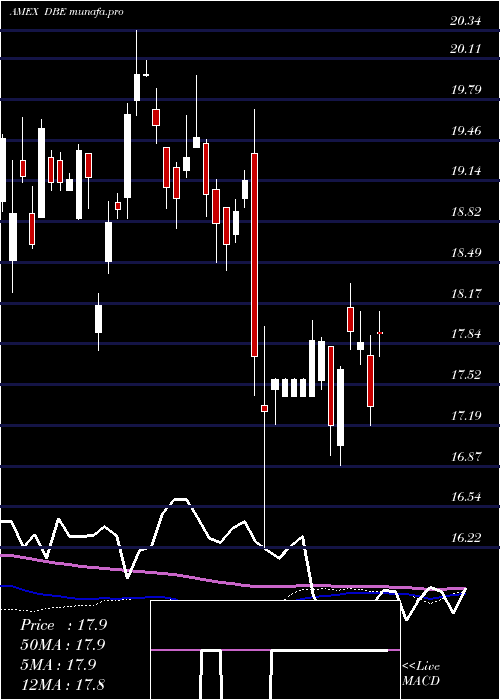The image size is (500, 700).
Task: Click the 18.49 price axis label
Action: coord(466,253)
